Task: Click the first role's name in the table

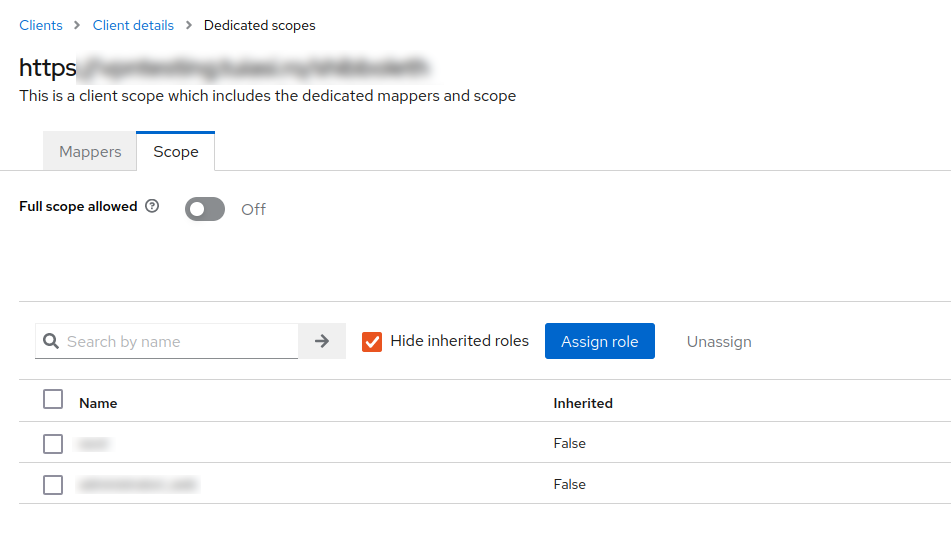Action: [x=94, y=443]
